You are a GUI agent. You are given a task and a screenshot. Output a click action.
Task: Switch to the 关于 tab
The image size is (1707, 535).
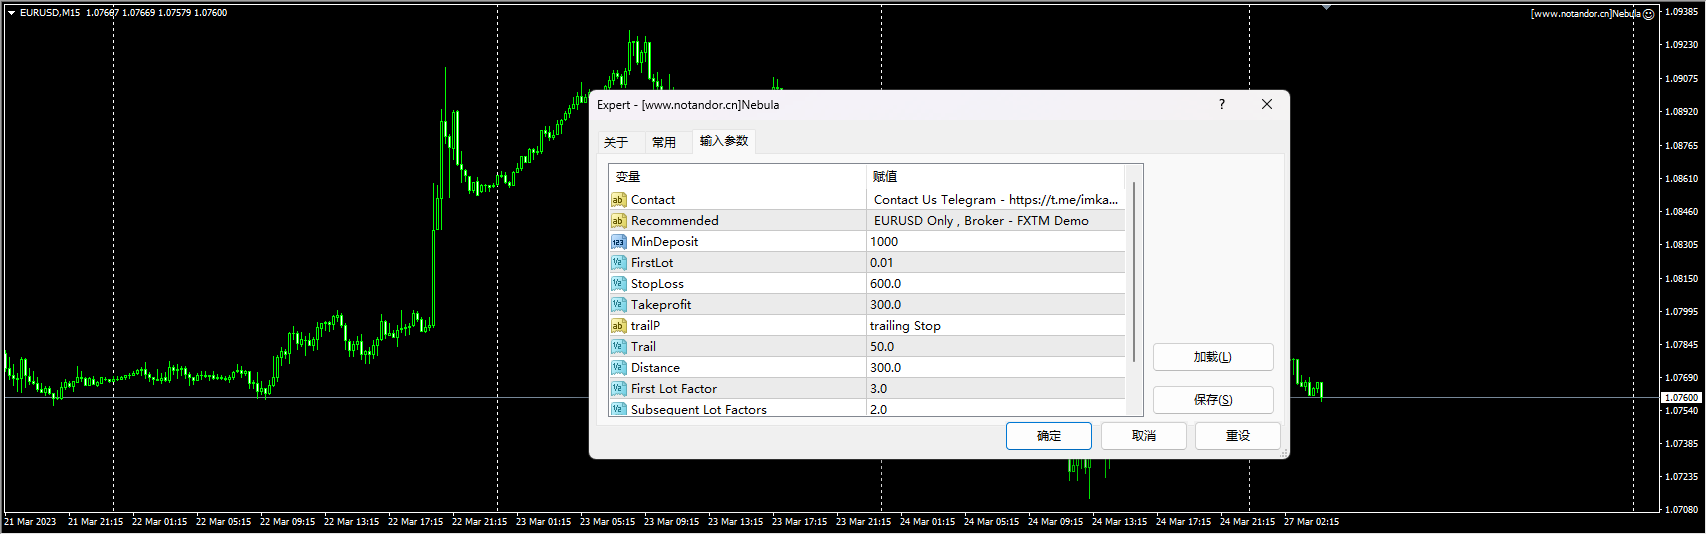click(x=616, y=142)
